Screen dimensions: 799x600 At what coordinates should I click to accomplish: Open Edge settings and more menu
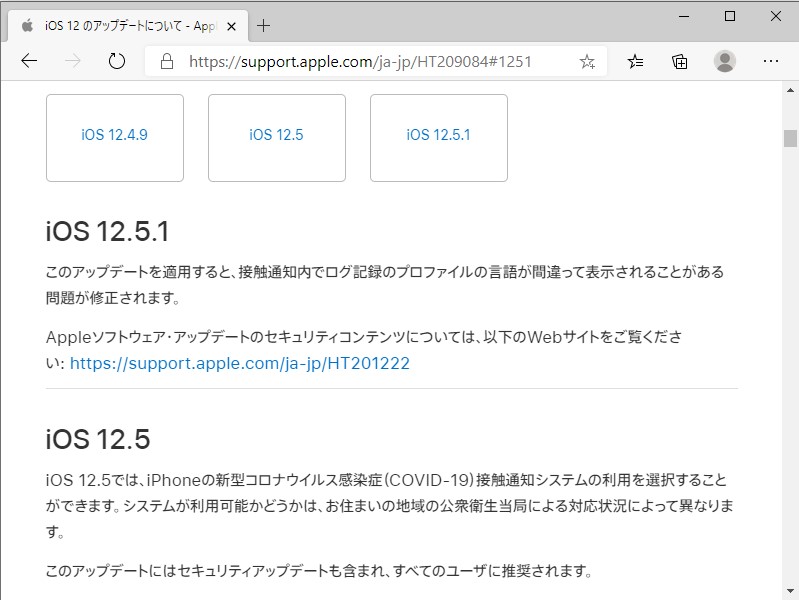click(x=770, y=61)
